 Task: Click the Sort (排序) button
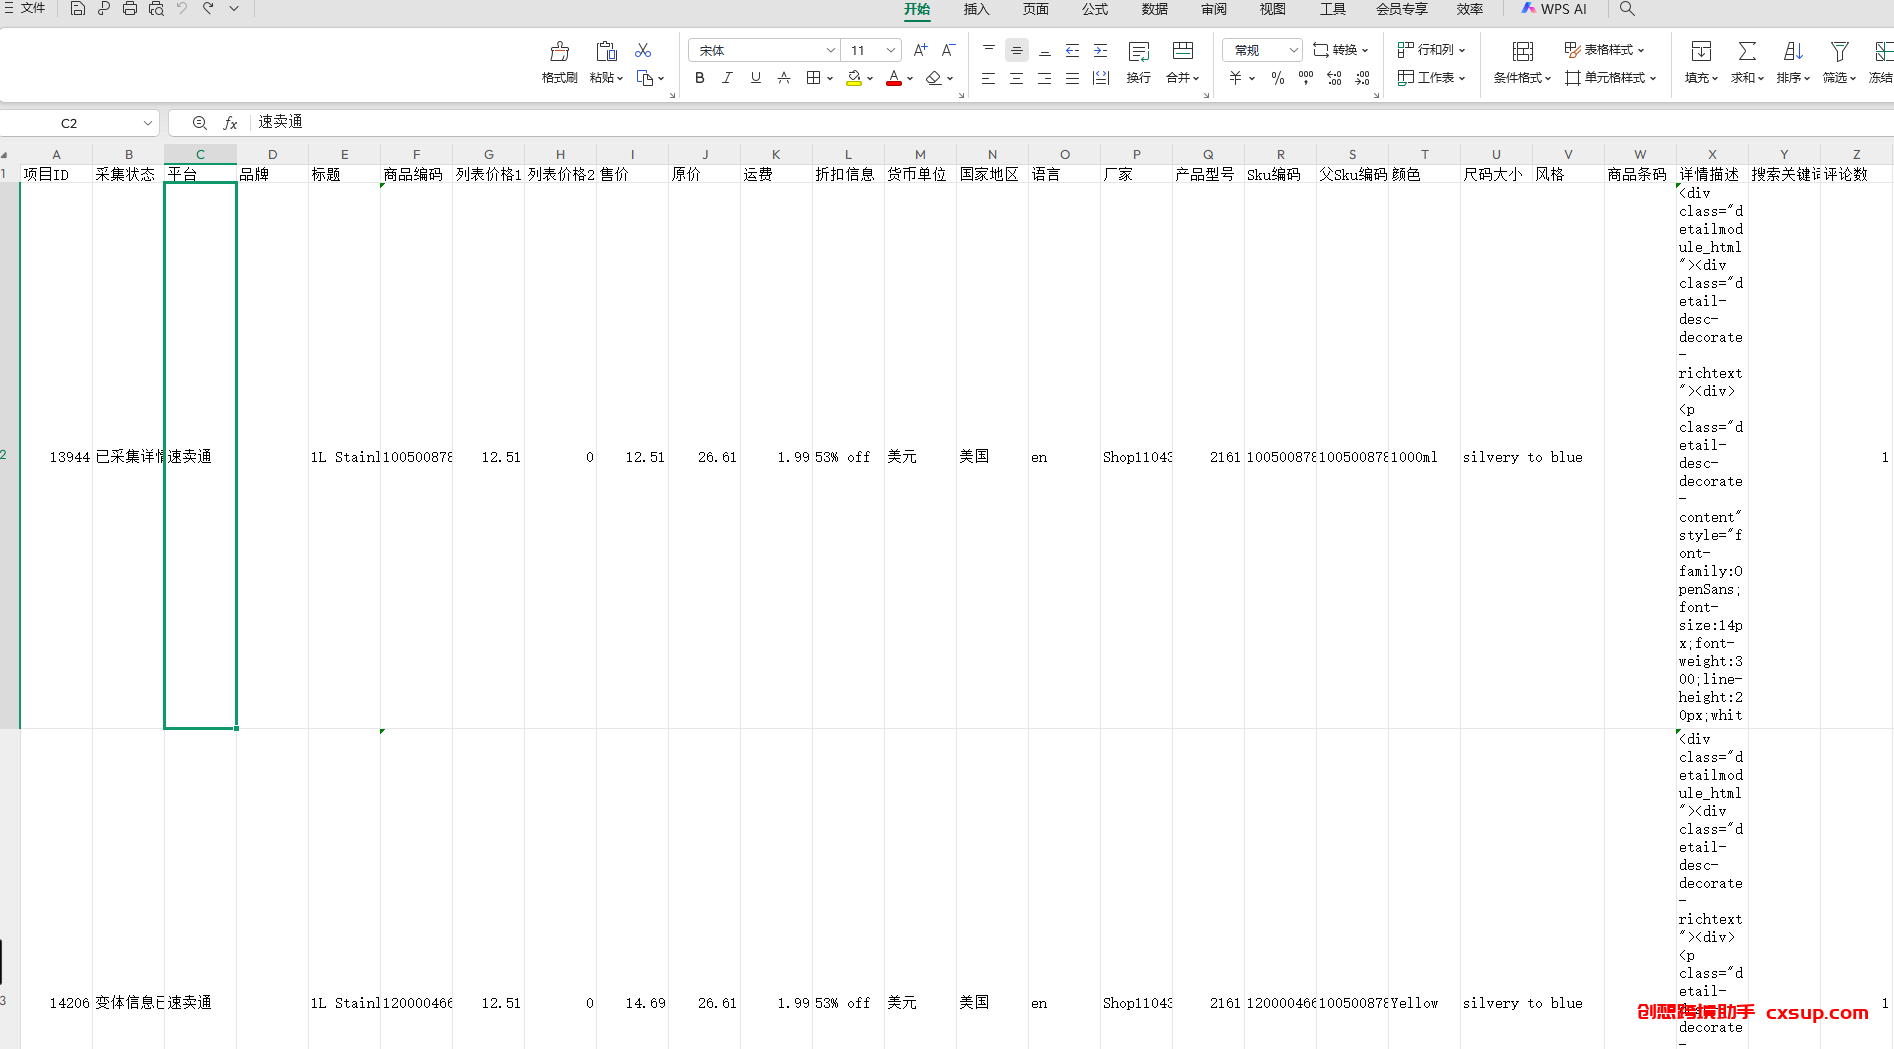(1793, 62)
